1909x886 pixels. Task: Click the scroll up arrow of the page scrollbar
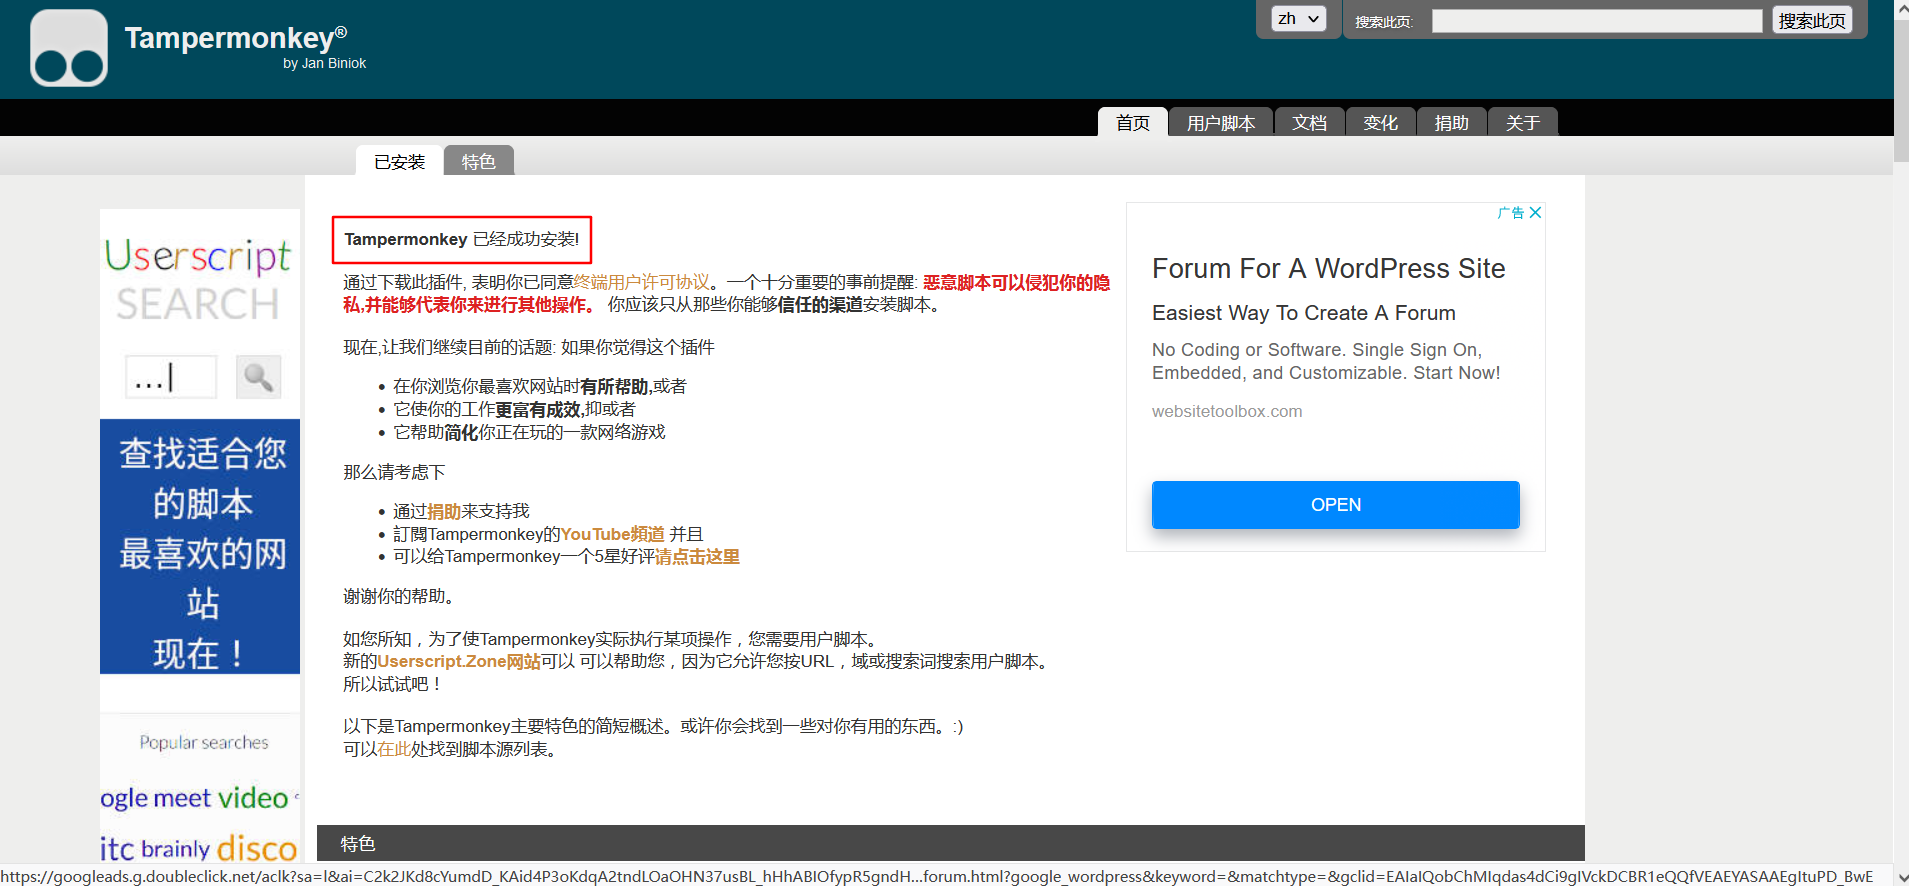[x=1901, y=8]
